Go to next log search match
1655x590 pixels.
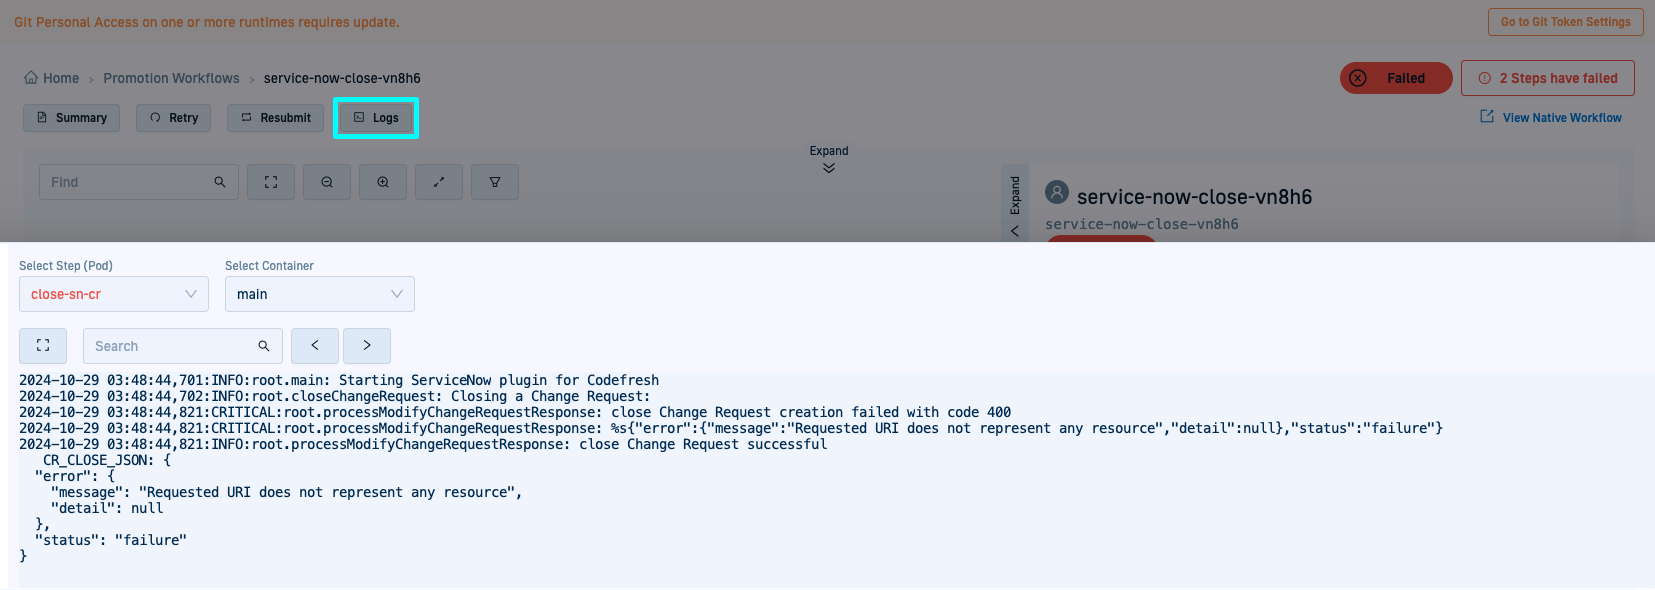tap(367, 346)
